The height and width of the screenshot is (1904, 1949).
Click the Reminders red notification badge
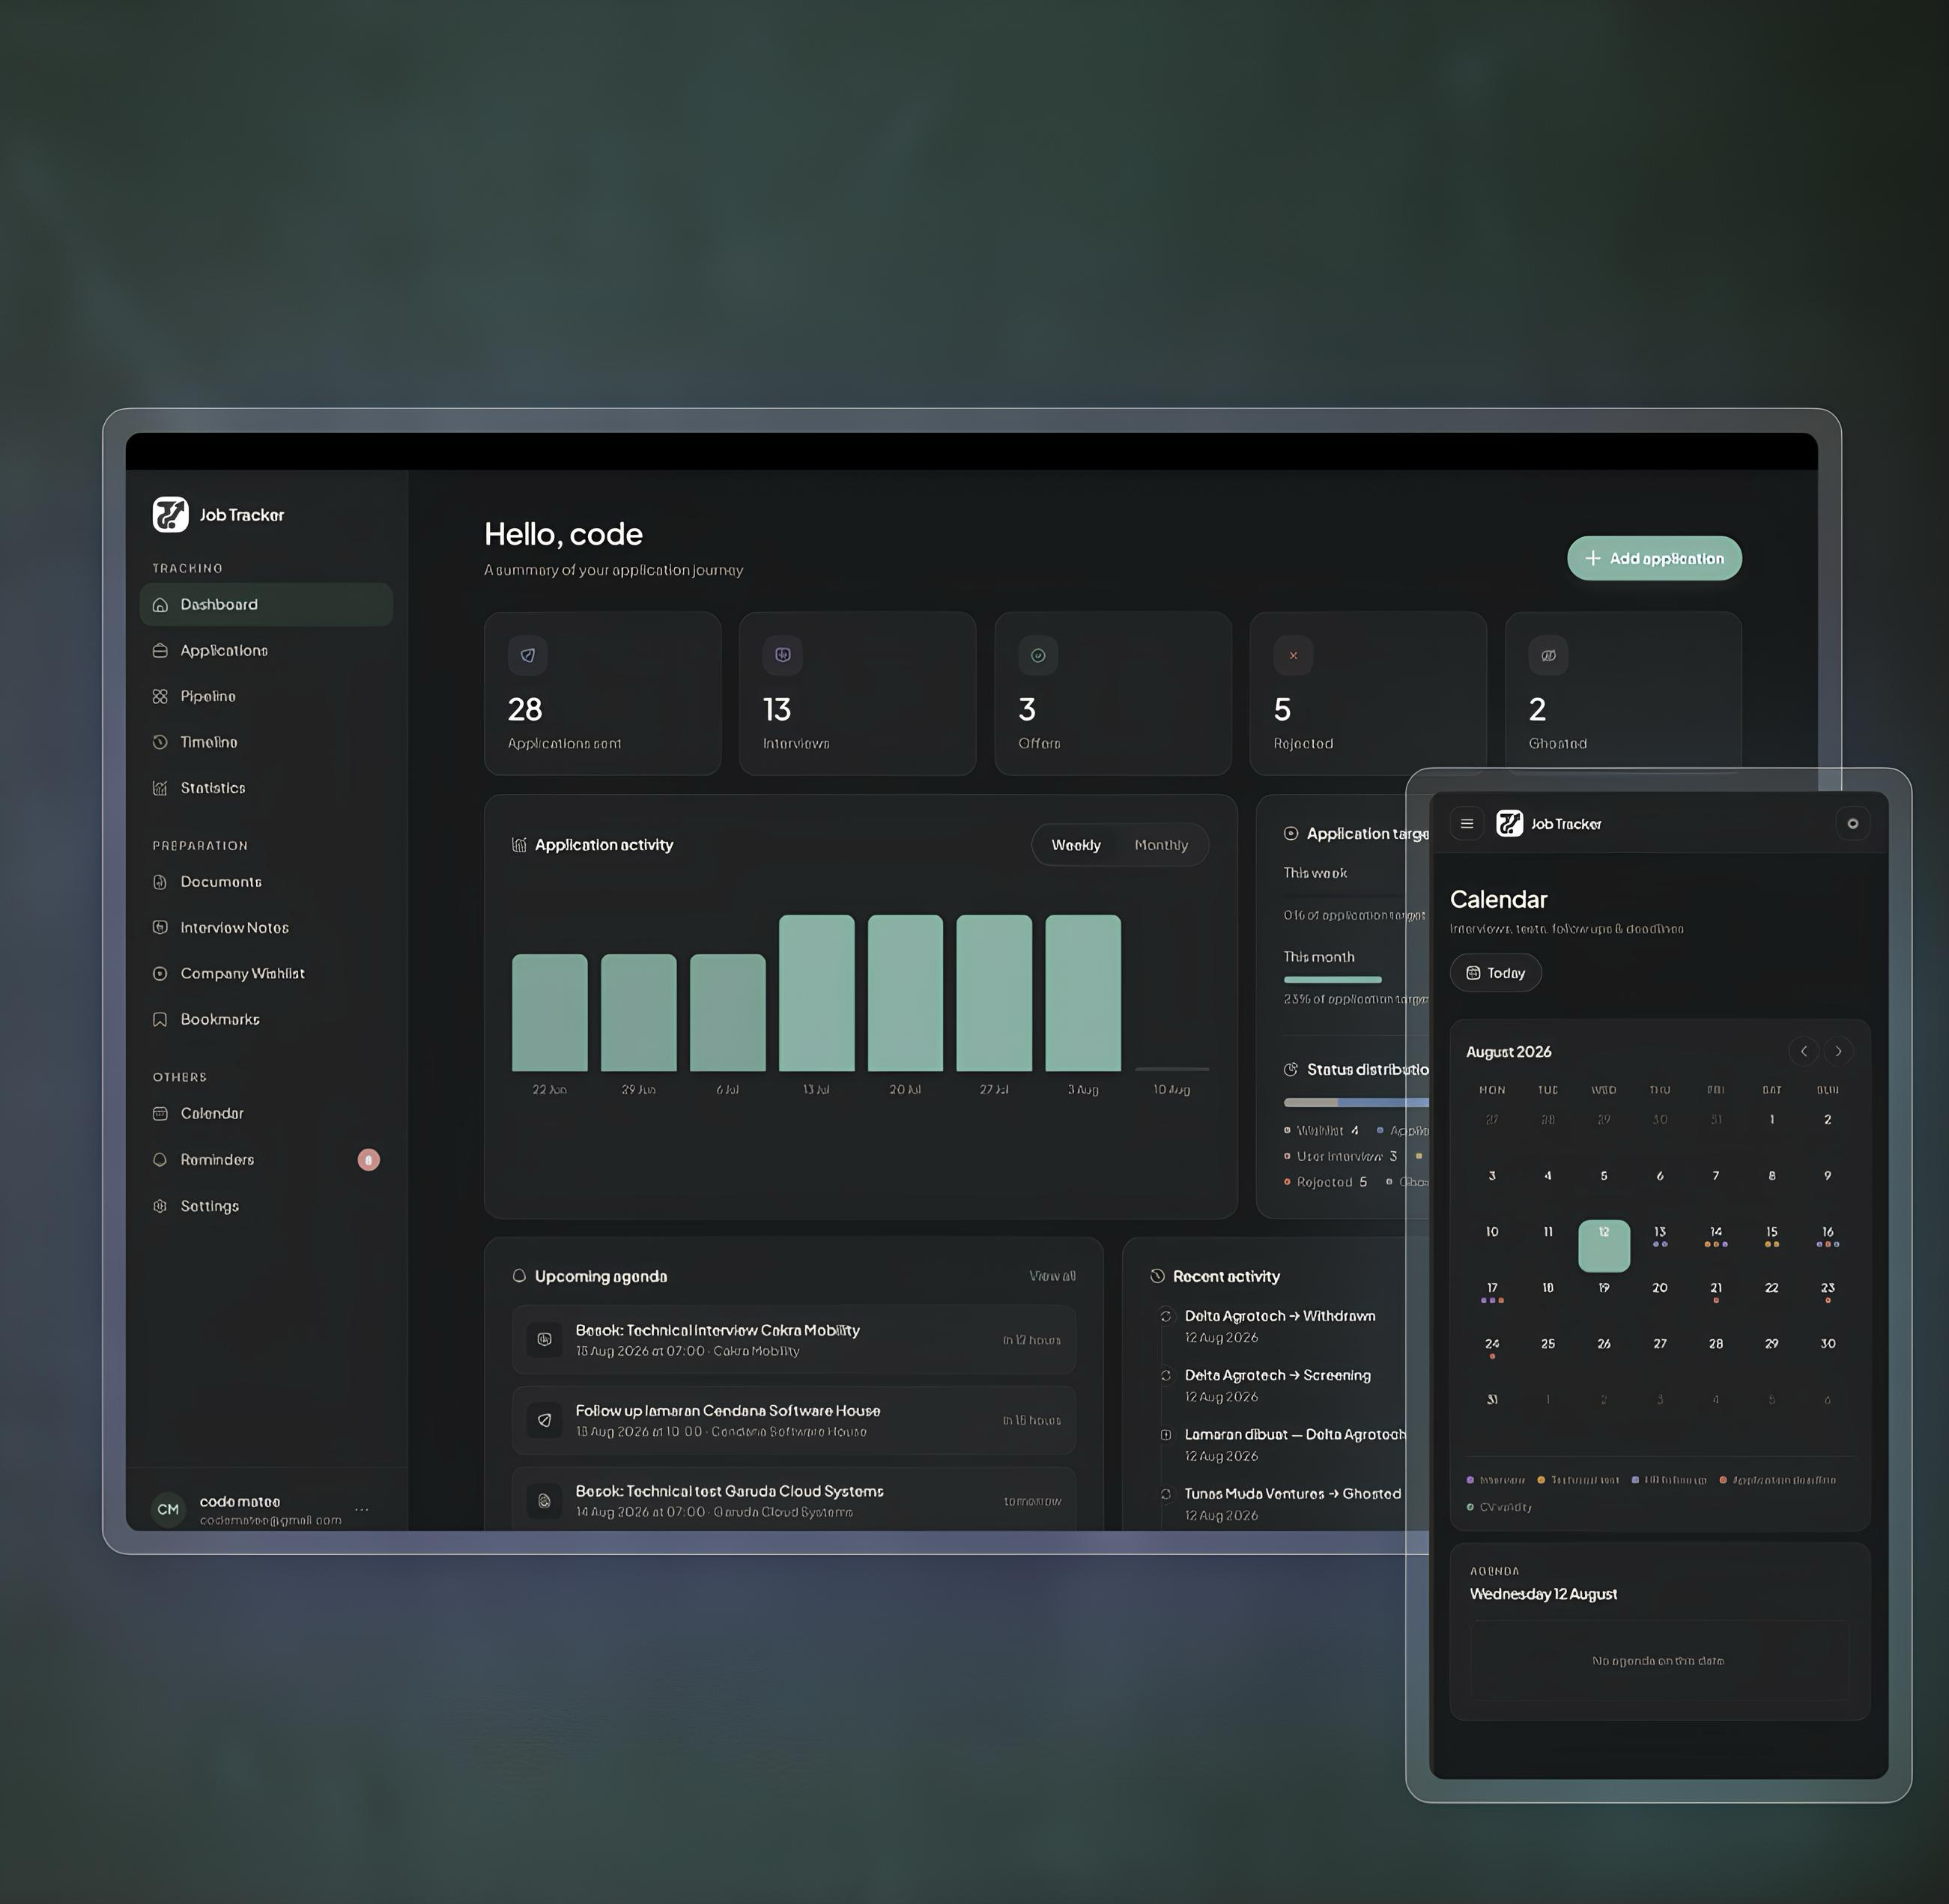click(369, 1160)
